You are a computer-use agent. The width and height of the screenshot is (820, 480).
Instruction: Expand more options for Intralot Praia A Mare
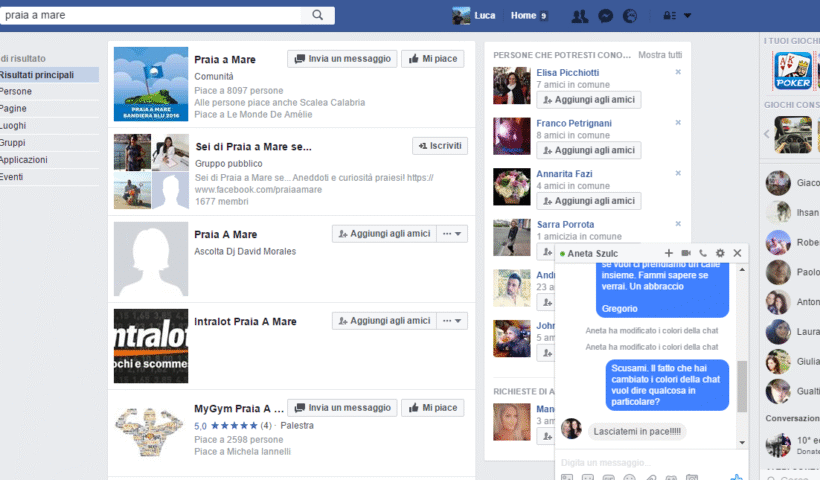(x=453, y=321)
